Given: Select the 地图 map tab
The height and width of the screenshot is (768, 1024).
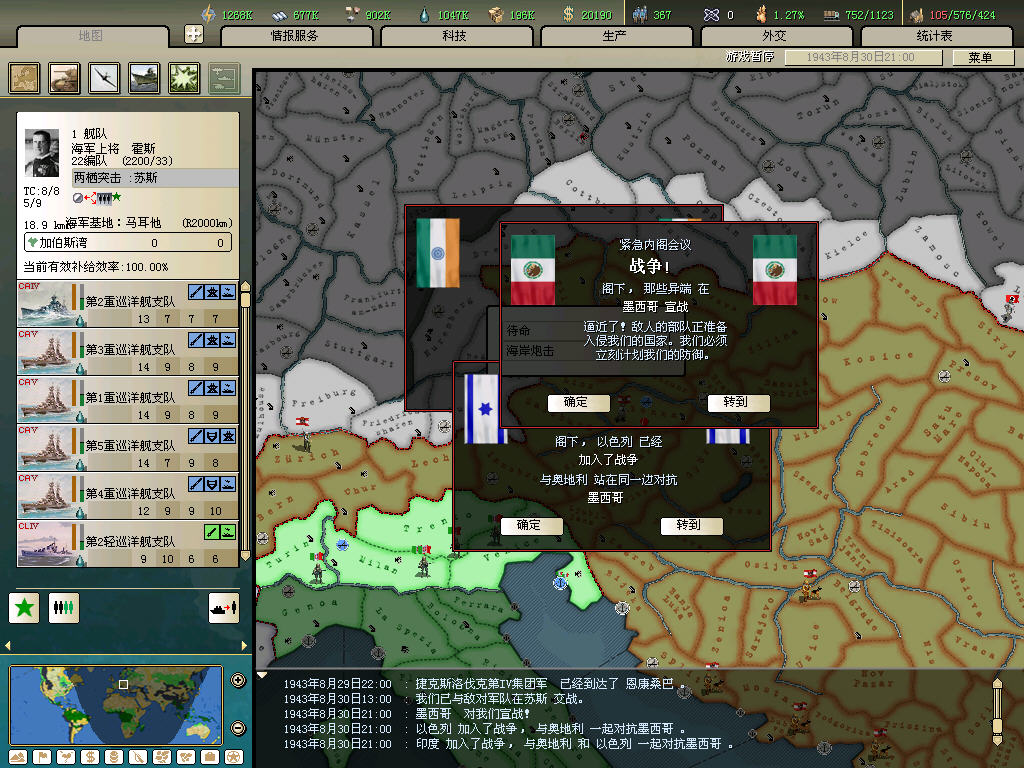Looking at the screenshot, I should (91, 36).
